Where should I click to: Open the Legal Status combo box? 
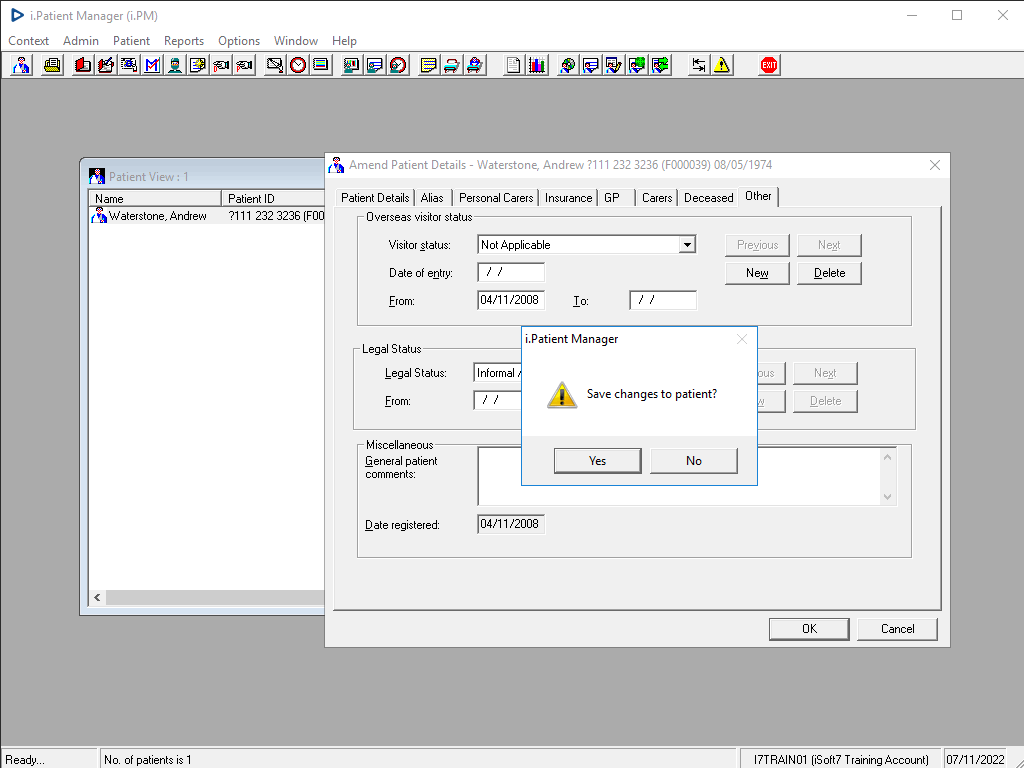tap(498, 373)
